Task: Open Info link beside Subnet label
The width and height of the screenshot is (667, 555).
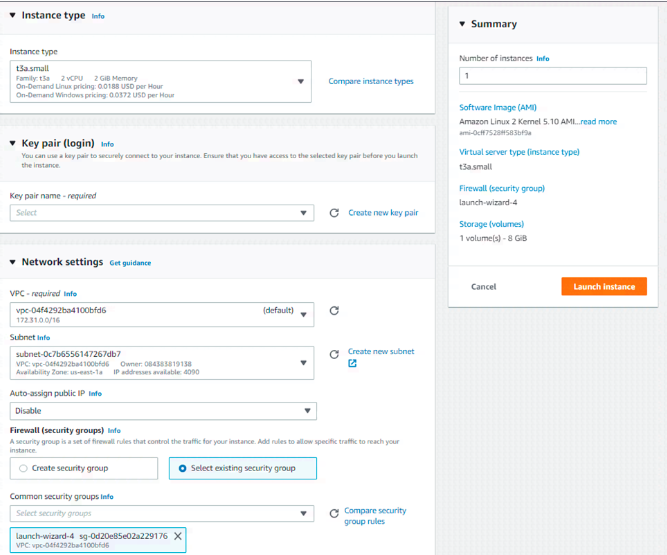Action: click(x=43, y=338)
